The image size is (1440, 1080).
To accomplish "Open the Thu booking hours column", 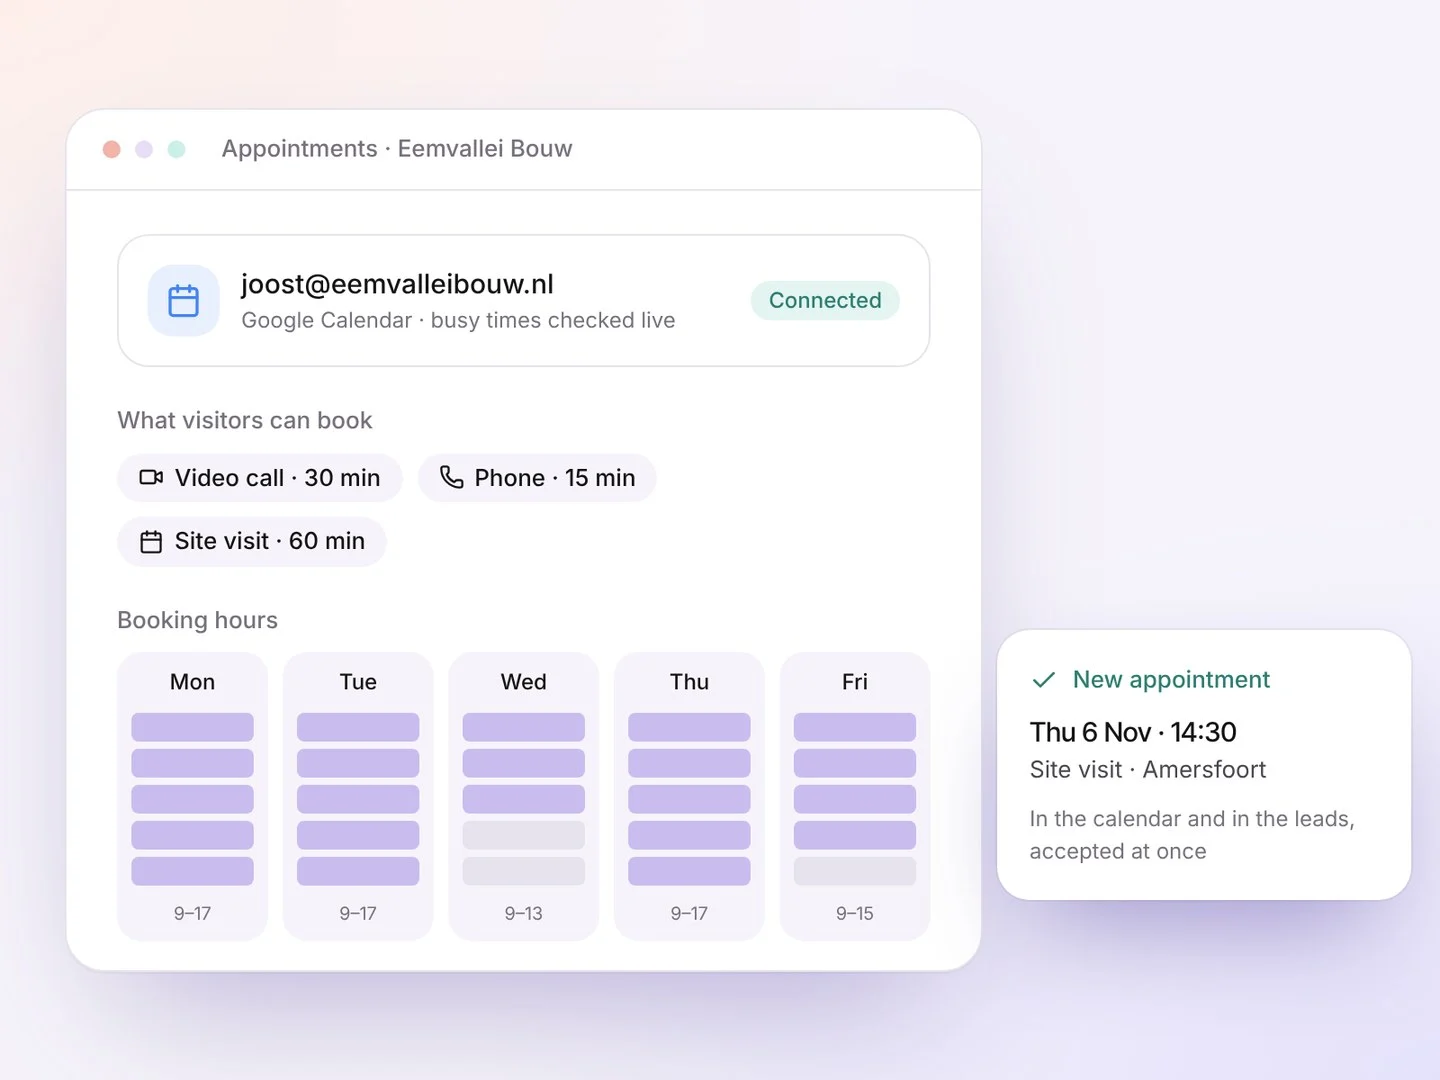I will click(x=689, y=796).
